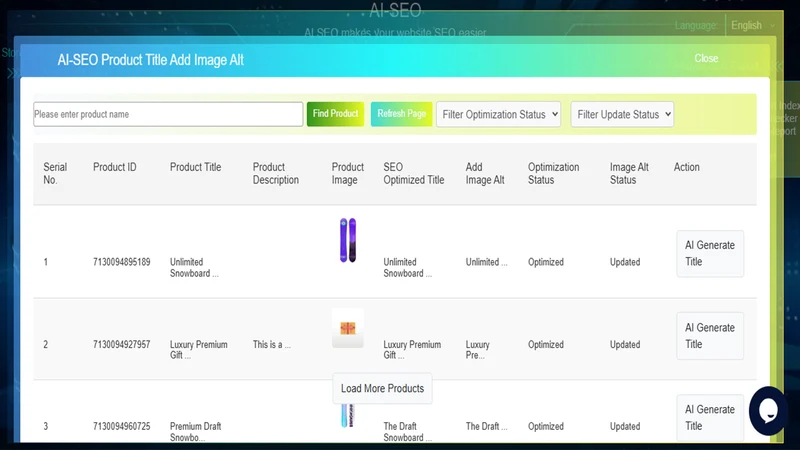The image size is (800, 450).
Task: Open the Filter Optimization Status dropdown
Action: pos(498,114)
